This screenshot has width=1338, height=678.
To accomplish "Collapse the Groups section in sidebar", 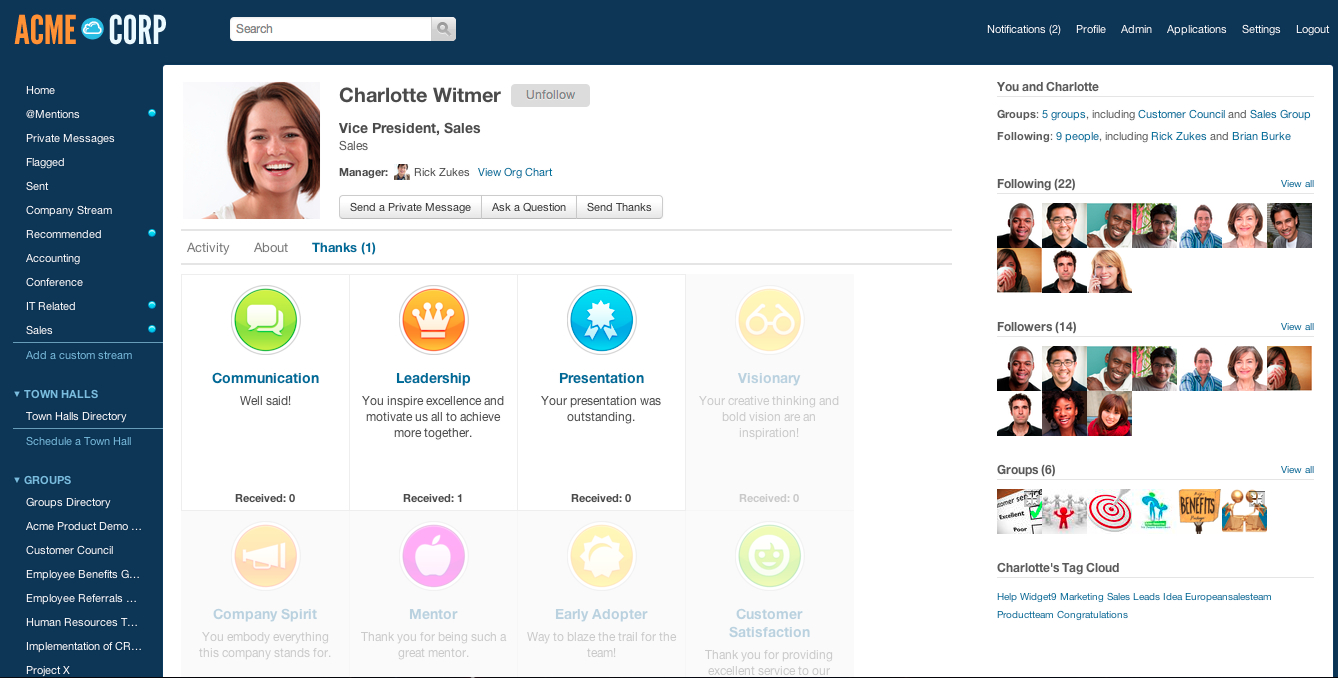I will pos(16,480).
